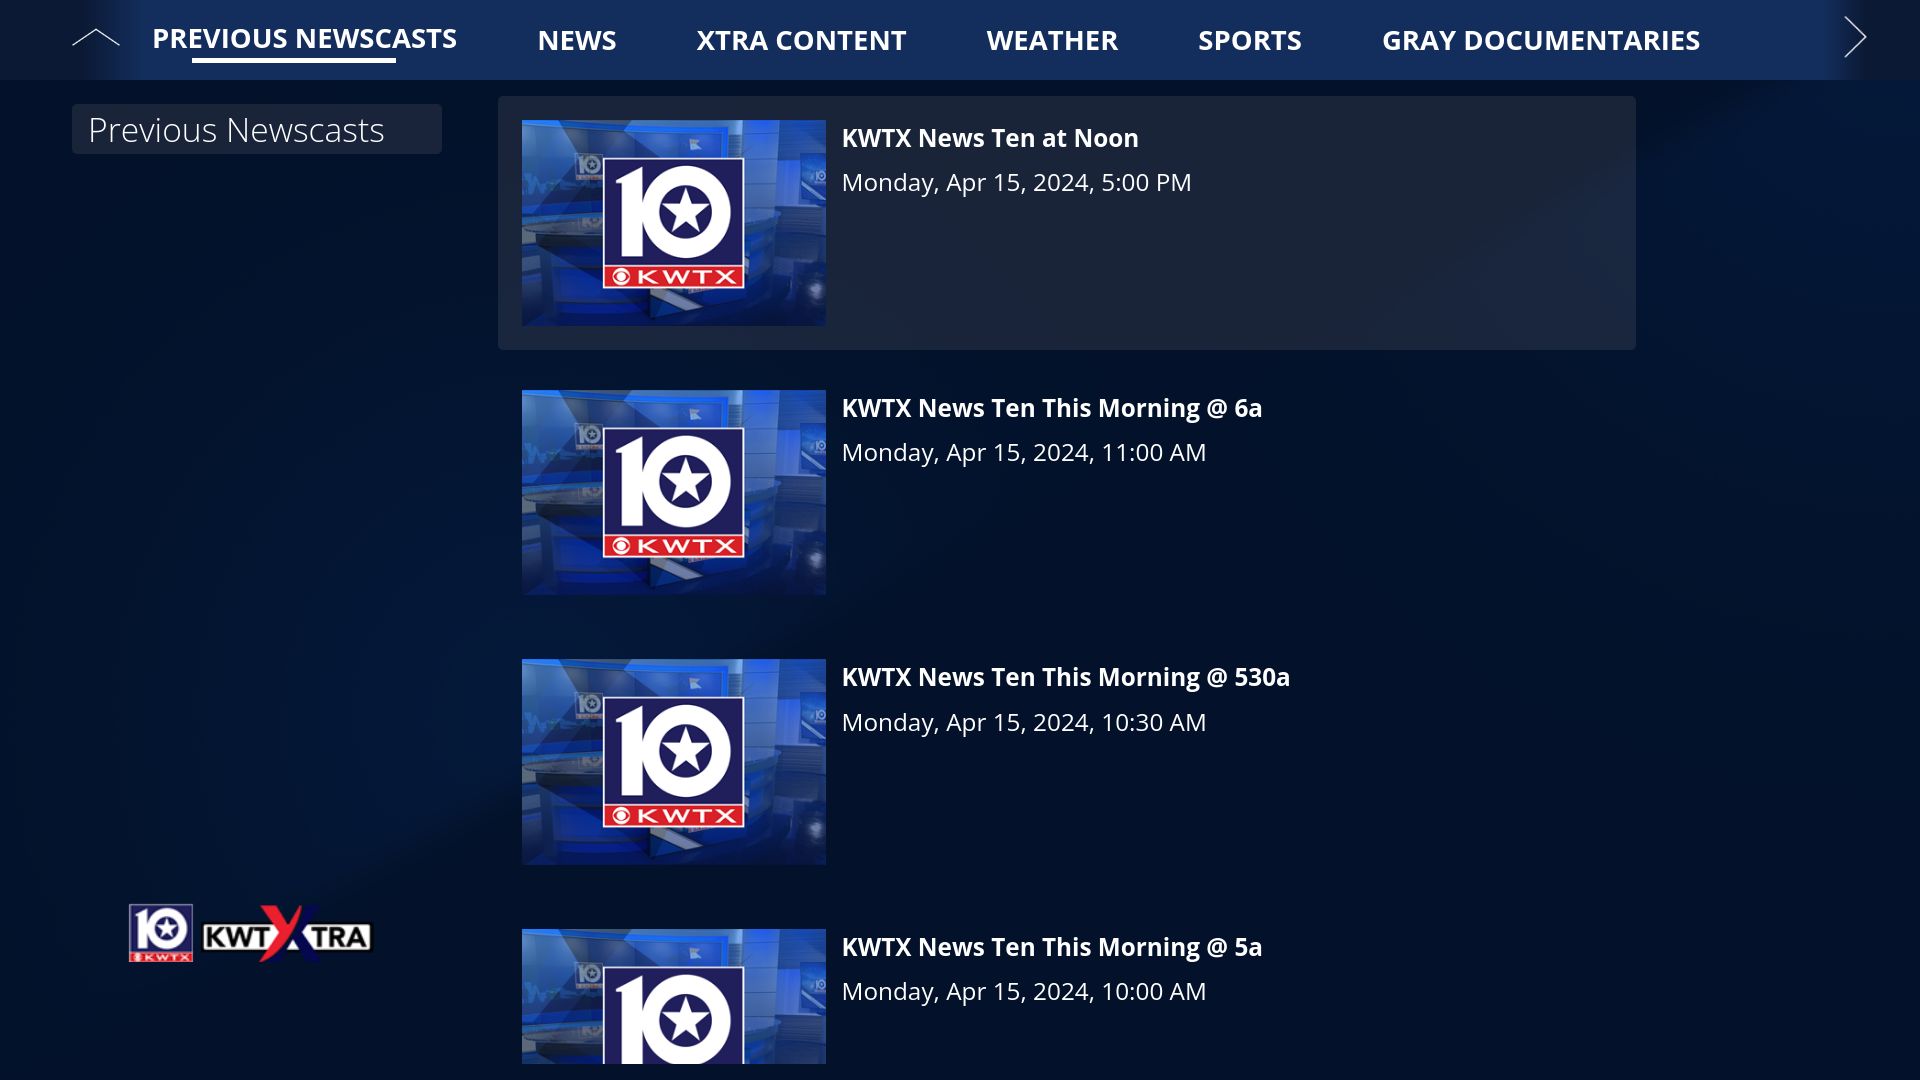This screenshot has width=1920, height=1080.
Task: Select the This Morning @ 5a video thumbnail
Action: pos(673,1000)
